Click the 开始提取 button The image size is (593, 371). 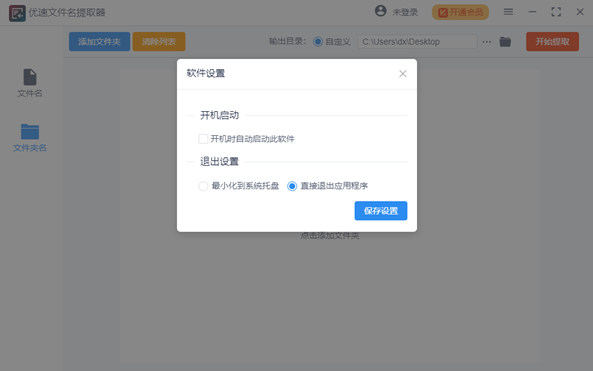pos(553,42)
